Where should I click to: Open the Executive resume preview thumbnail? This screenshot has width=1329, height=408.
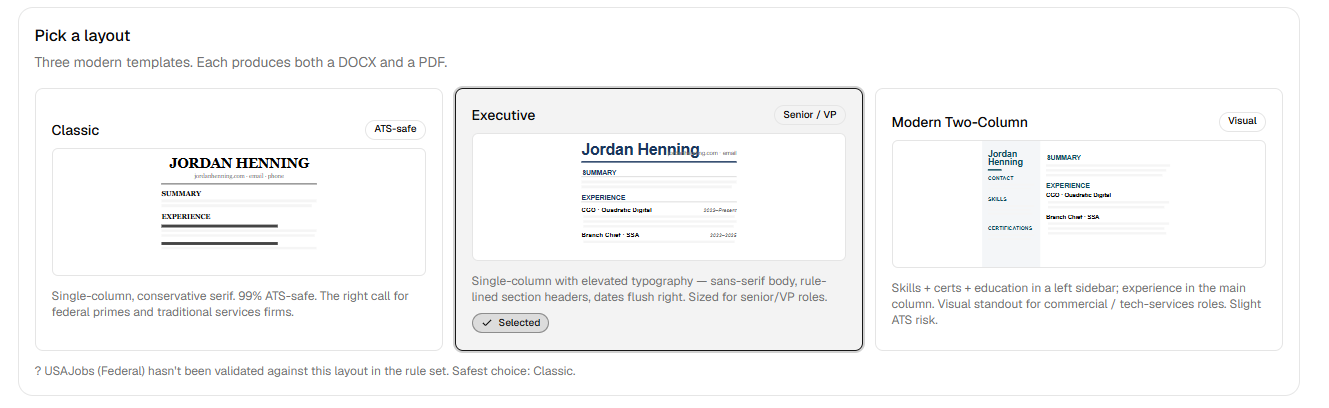tap(659, 197)
